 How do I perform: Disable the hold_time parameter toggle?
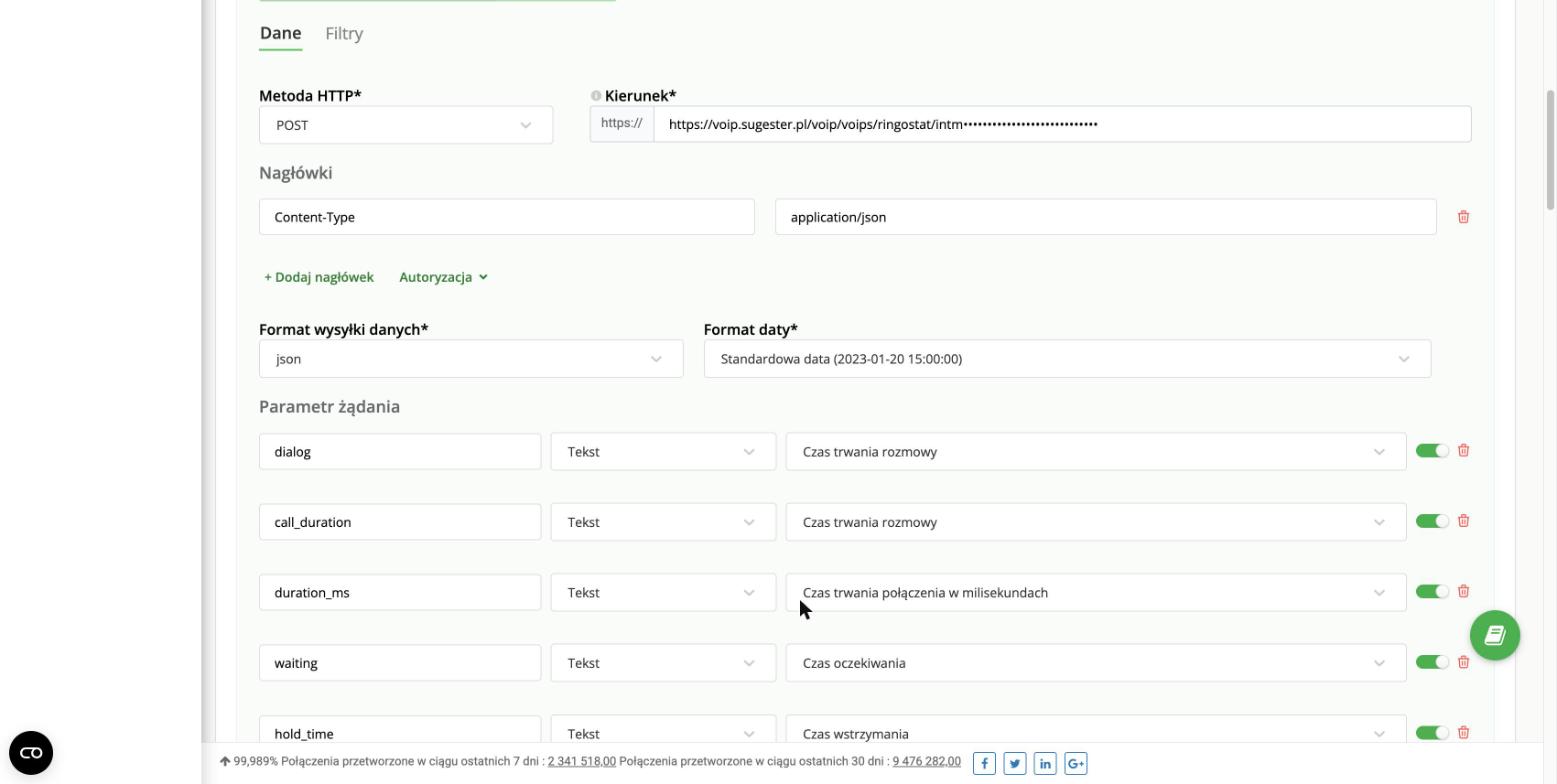[x=1432, y=733]
